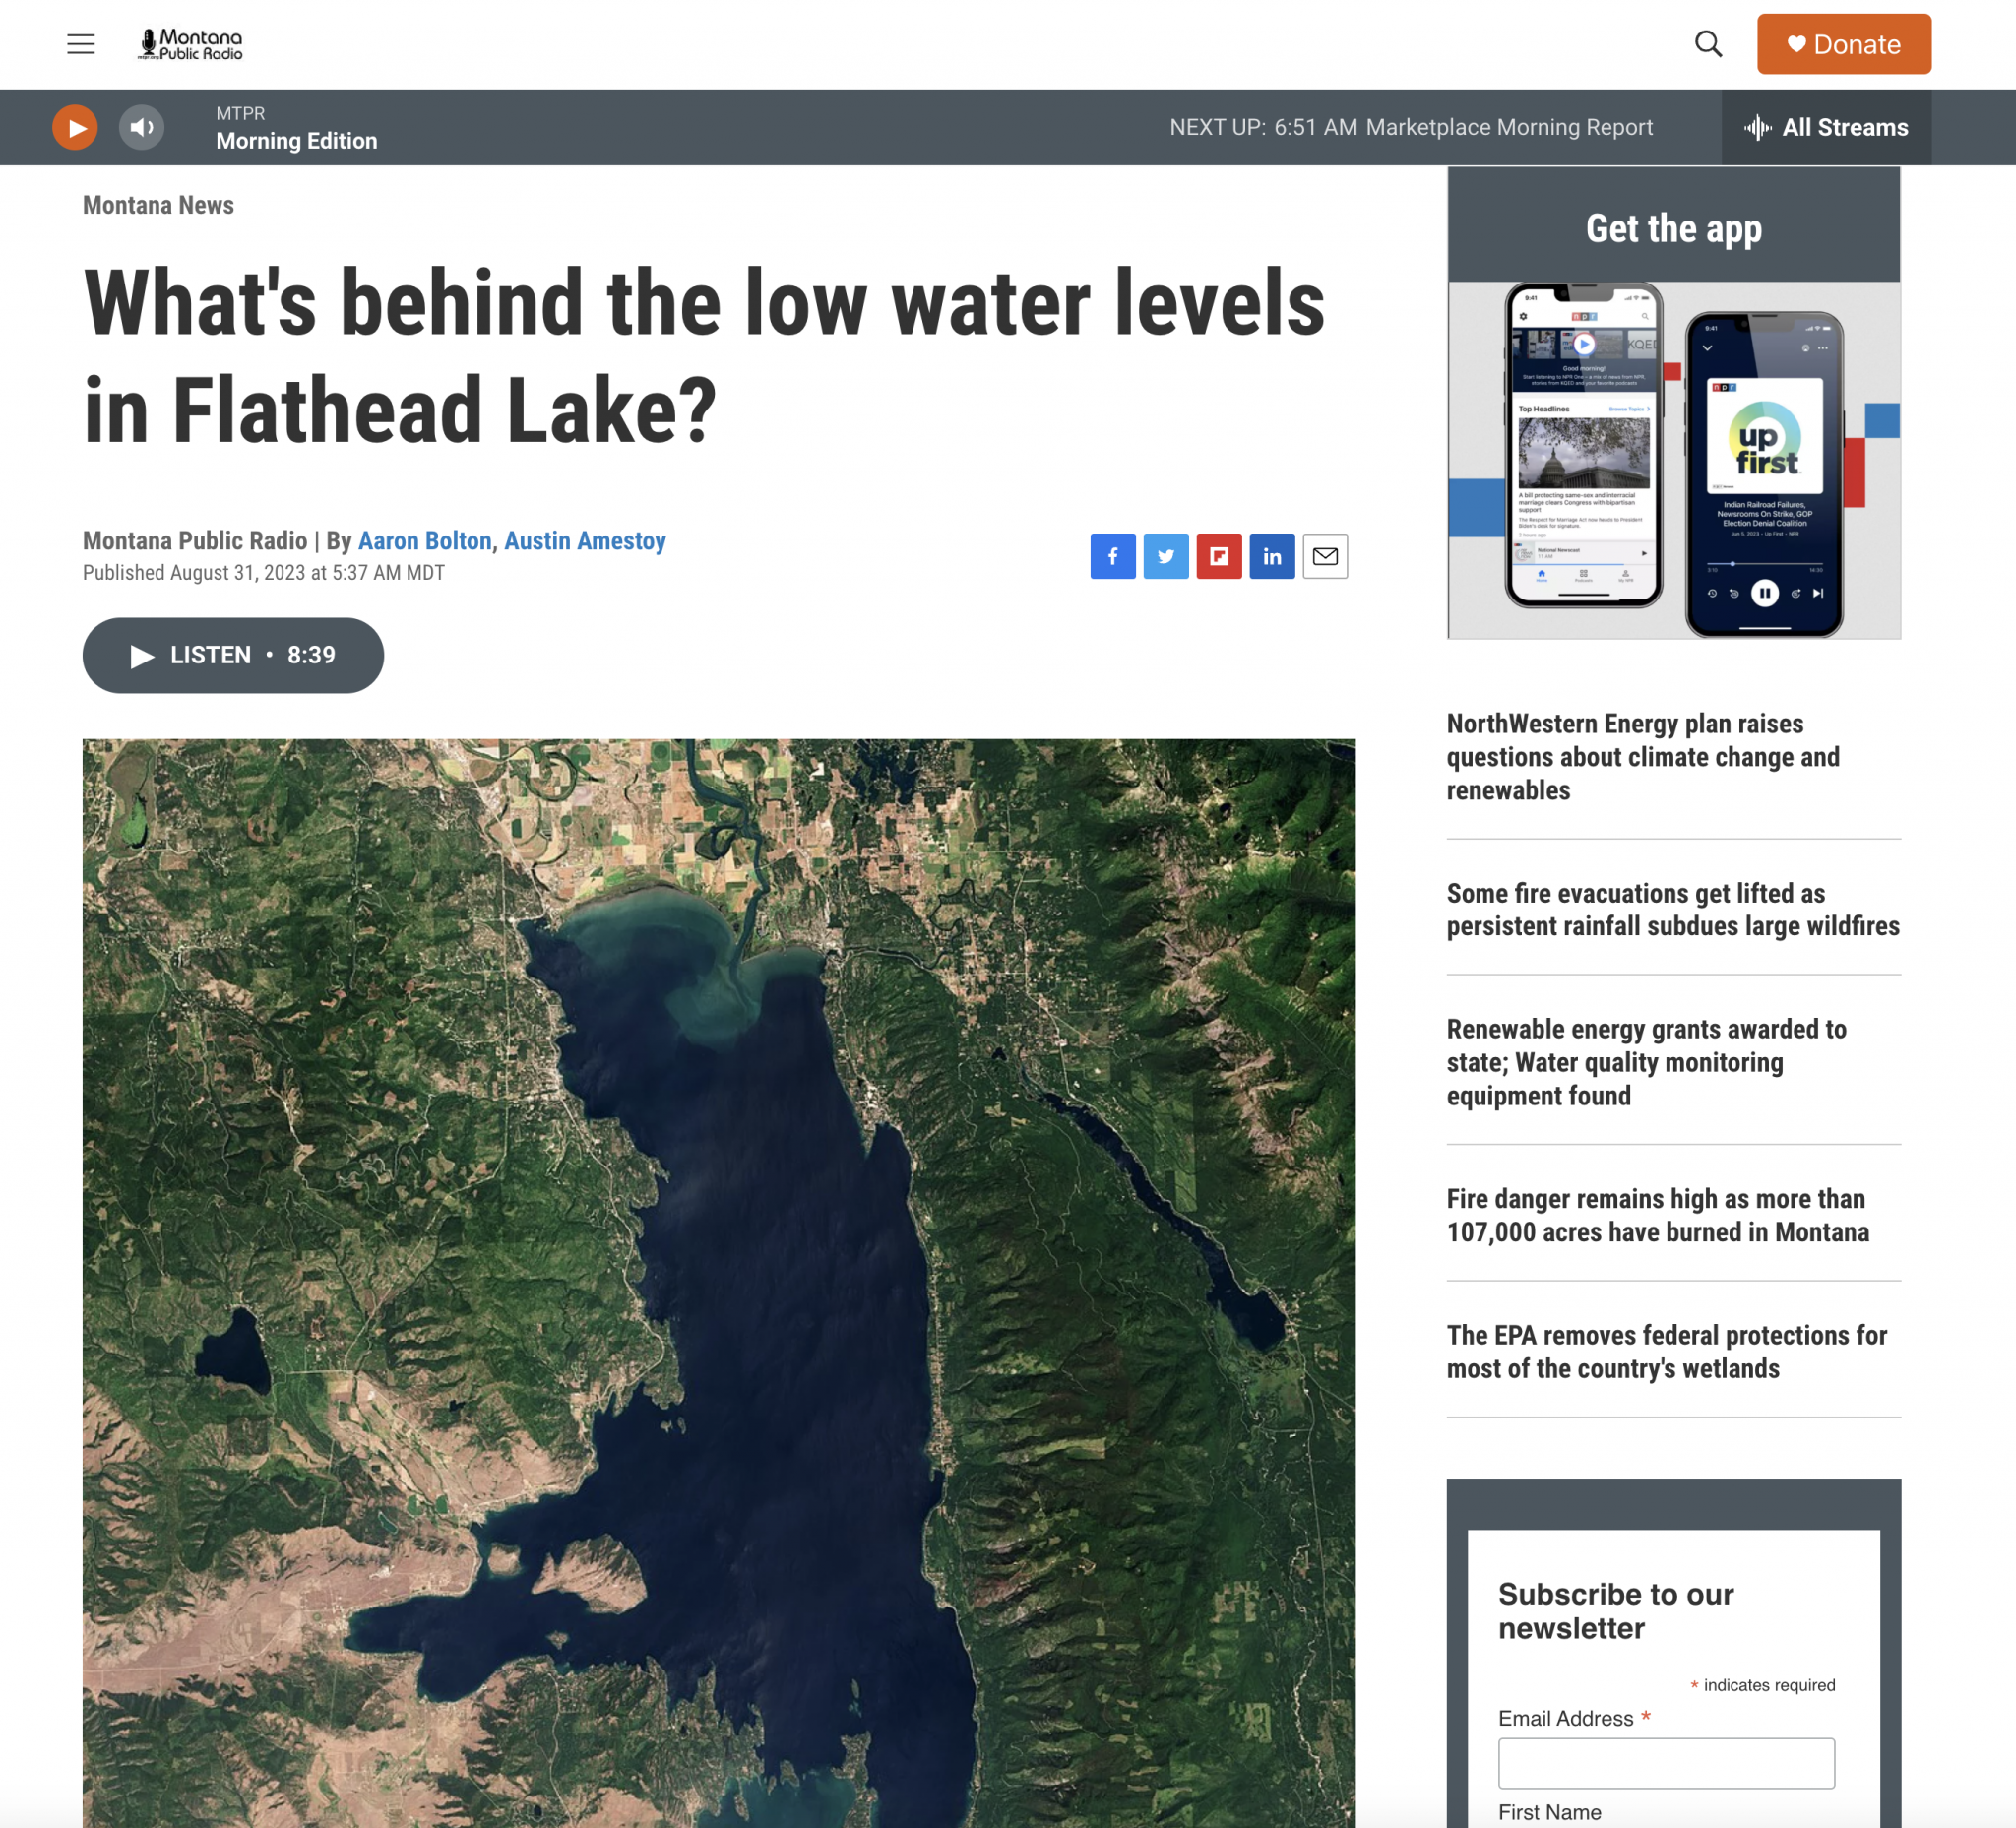Open the site search magnifier
Viewport: 2016px width, 1828px height.
click(1708, 44)
